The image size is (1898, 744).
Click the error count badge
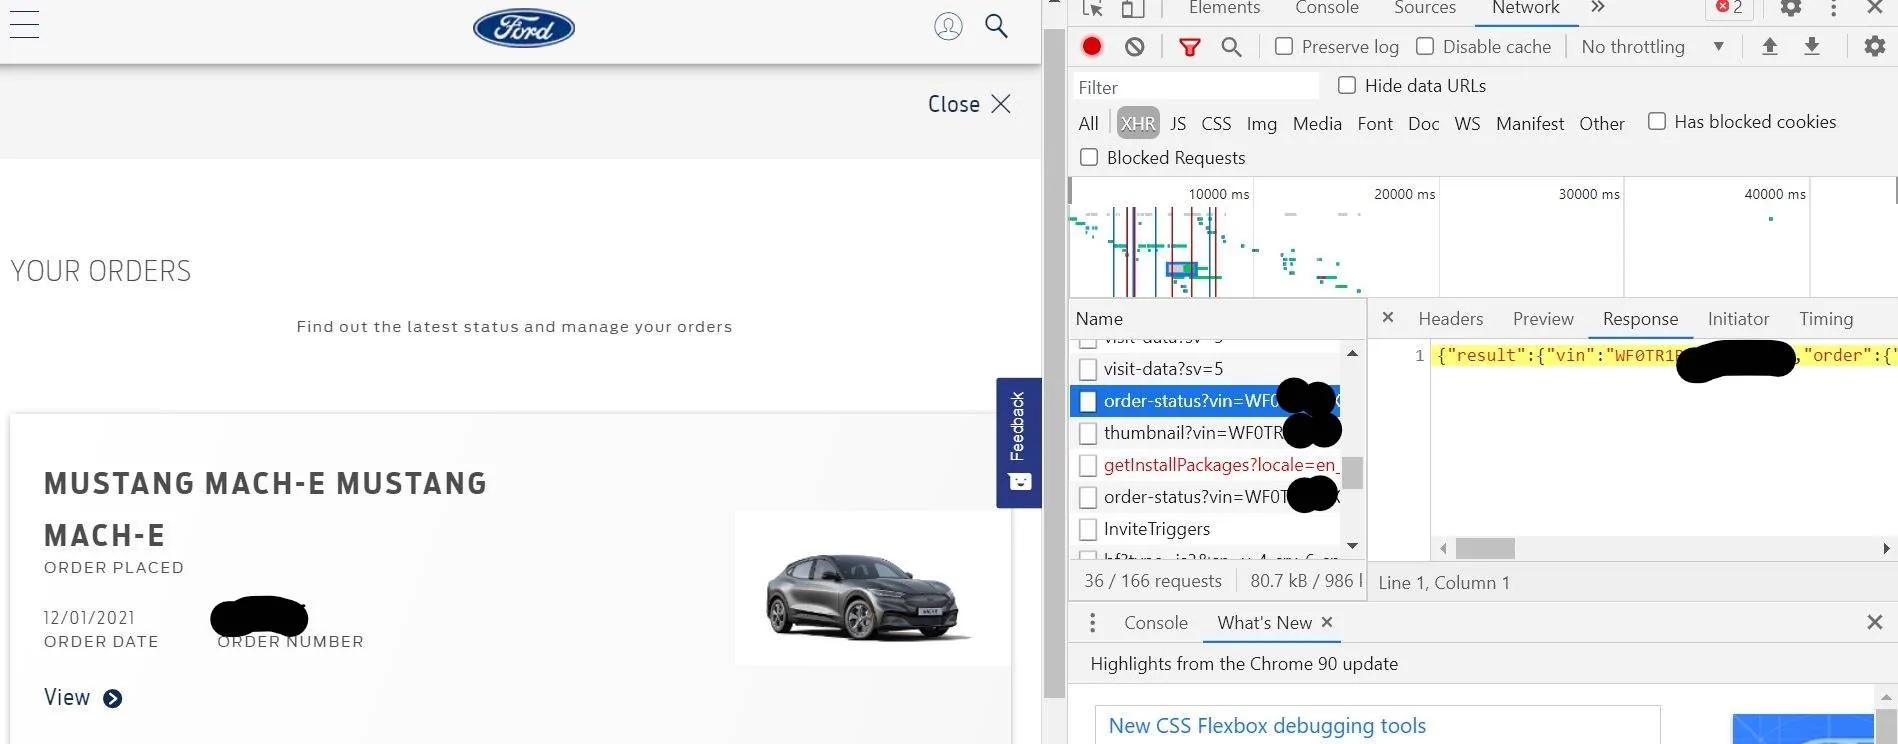[1729, 8]
